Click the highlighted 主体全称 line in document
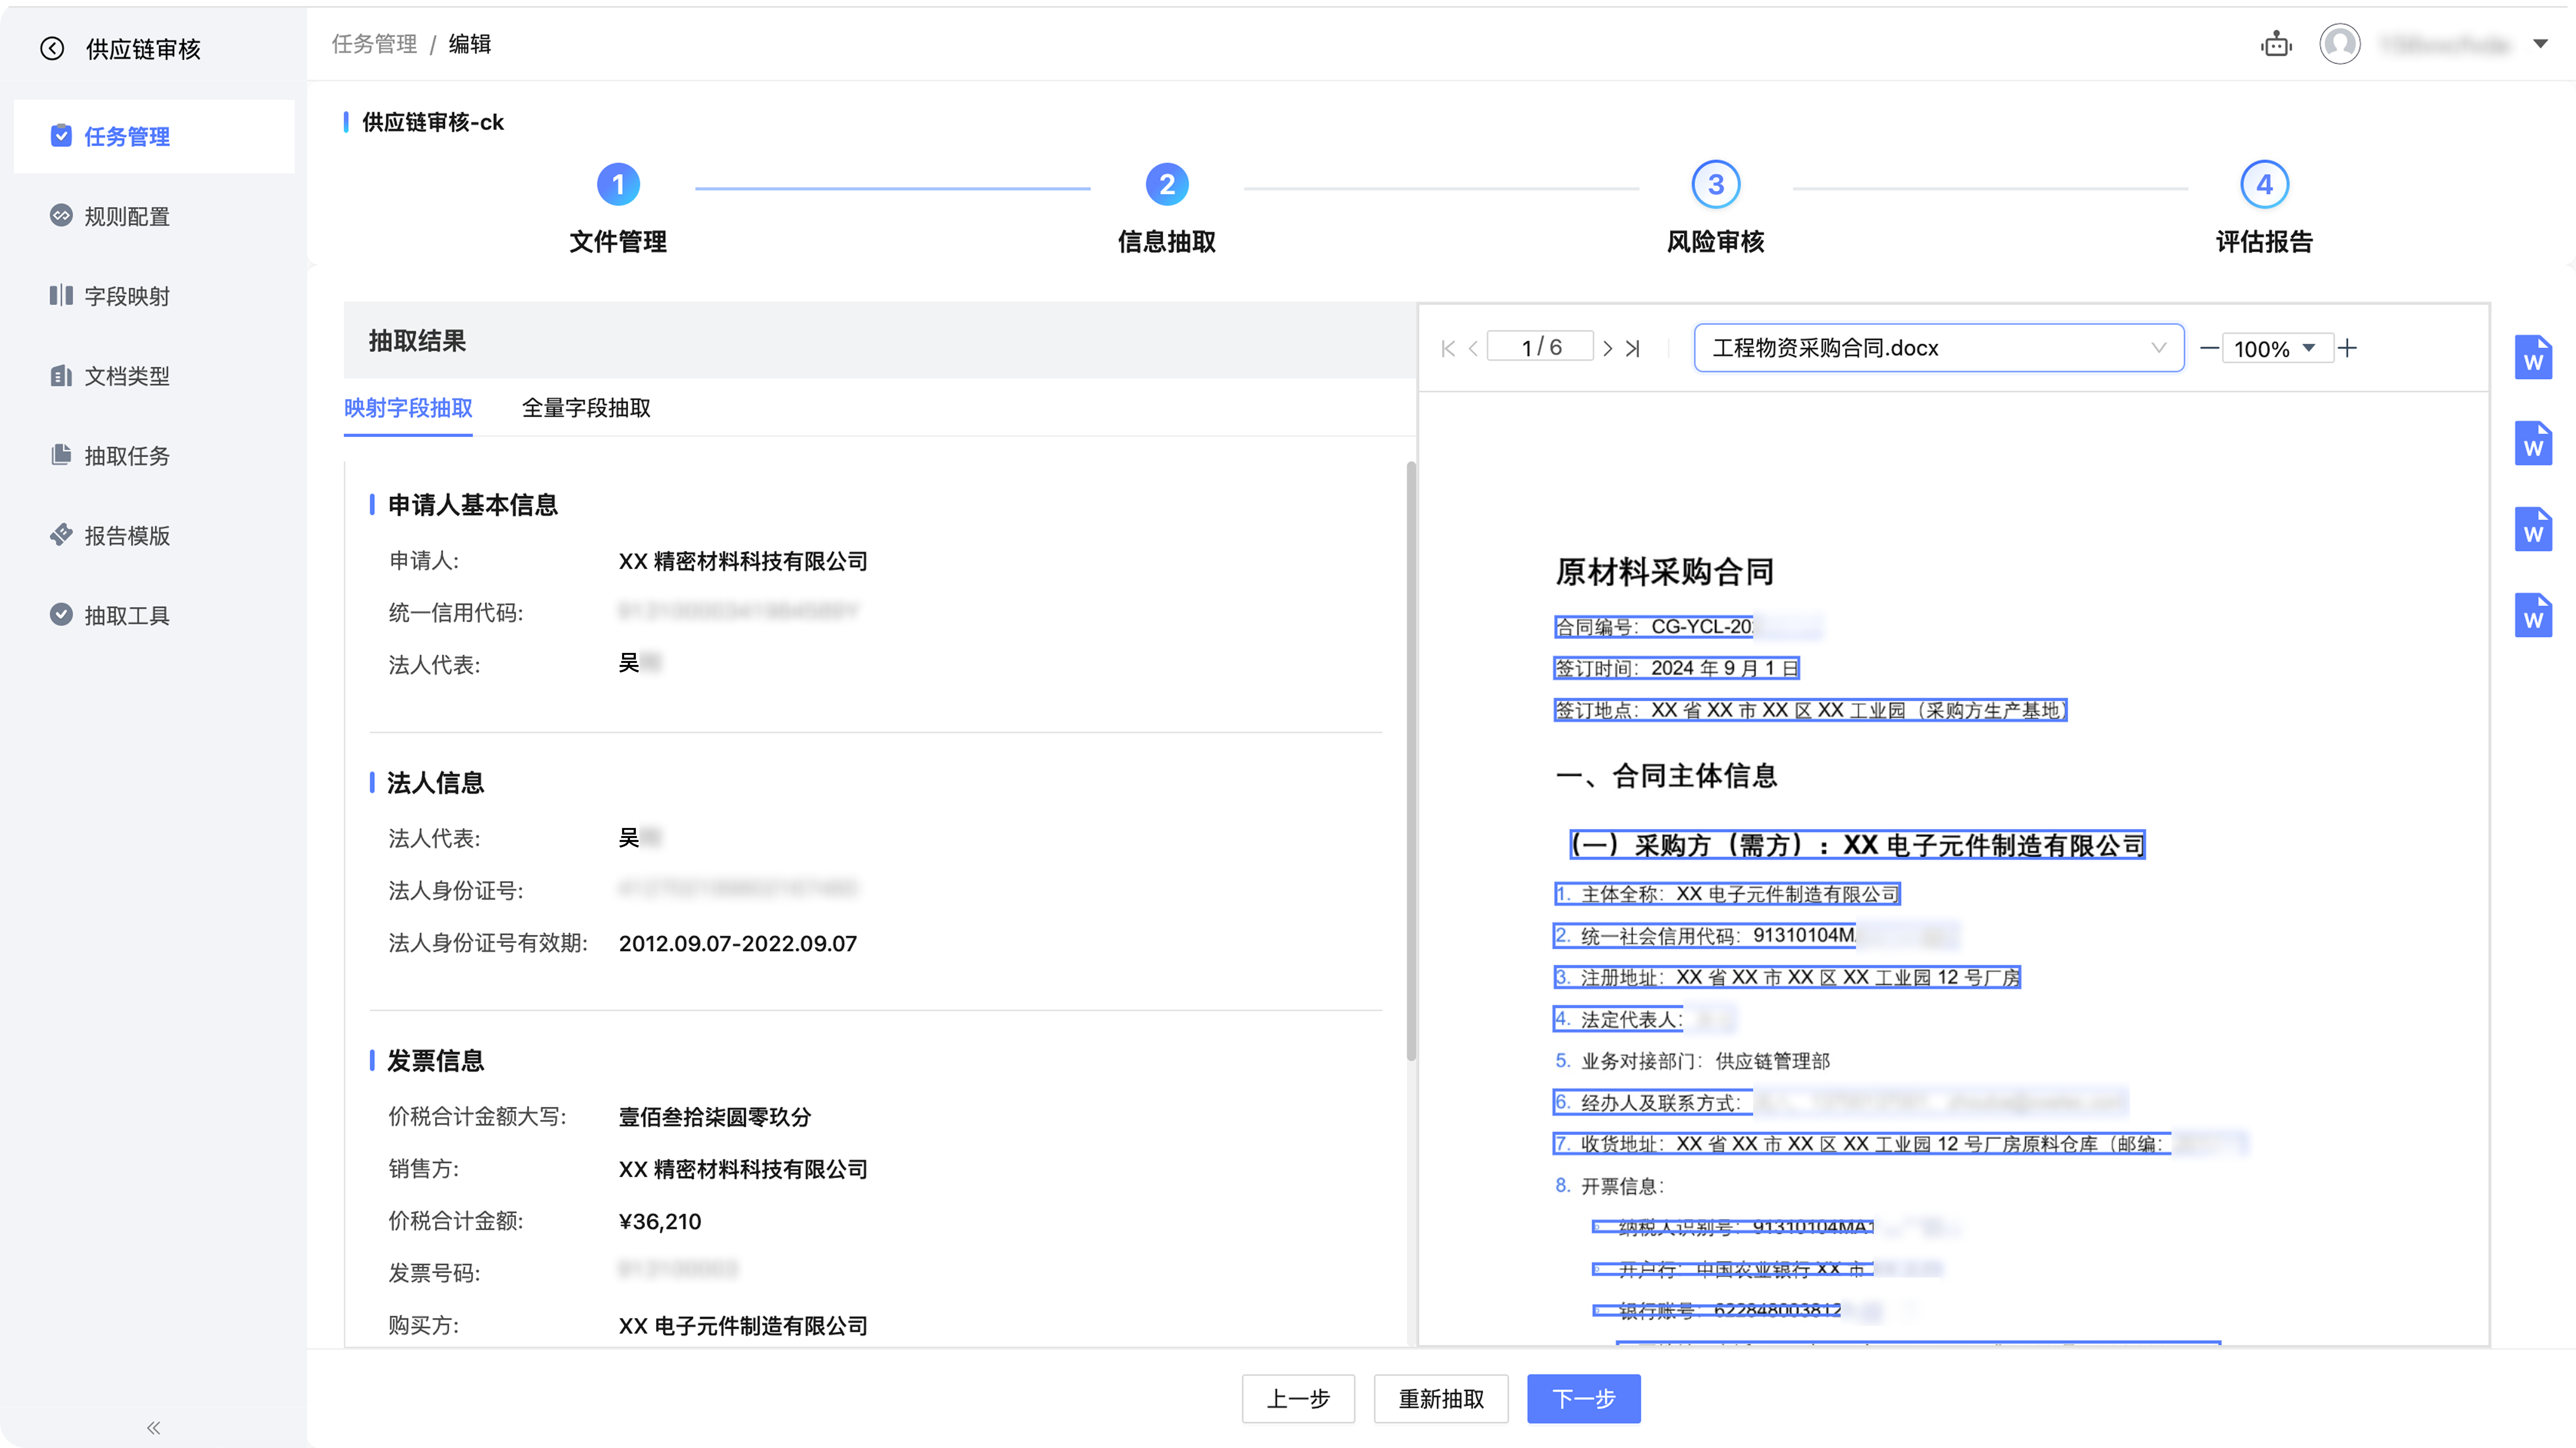Image resolution: width=2576 pixels, height=1448 pixels. [x=1727, y=894]
